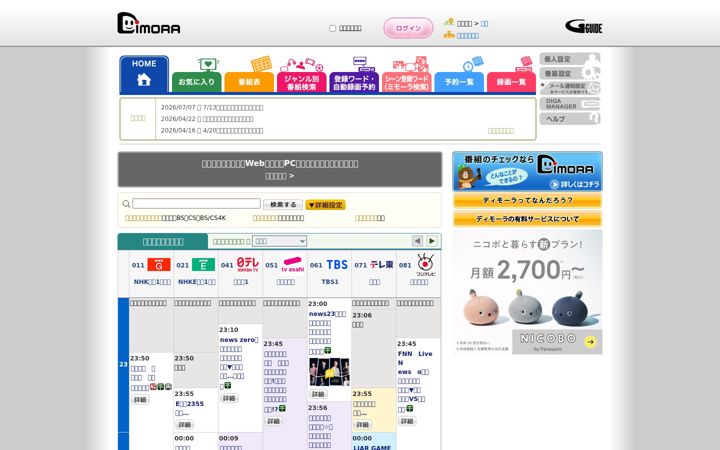The image size is (720, 450).
Task: Open DIGA MANAGER
Action: point(570,103)
